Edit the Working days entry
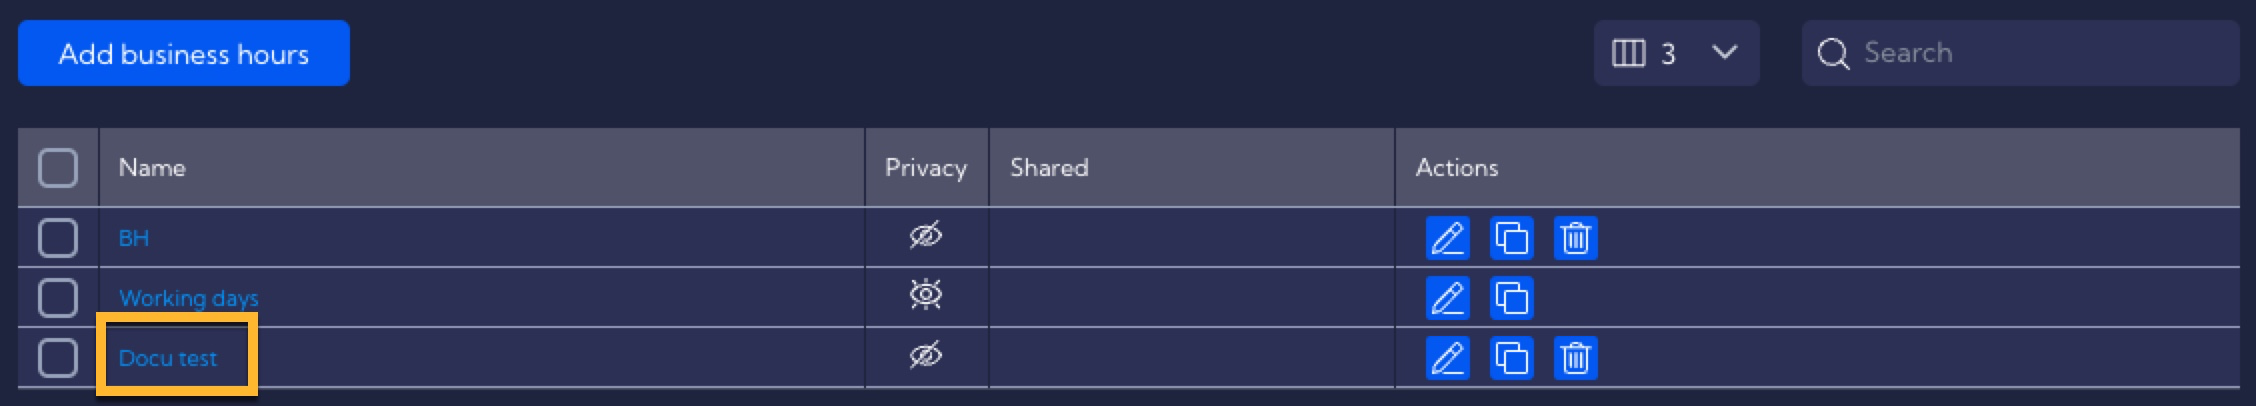The width and height of the screenshot is (2256, 406). click(x=1447, y=298)
